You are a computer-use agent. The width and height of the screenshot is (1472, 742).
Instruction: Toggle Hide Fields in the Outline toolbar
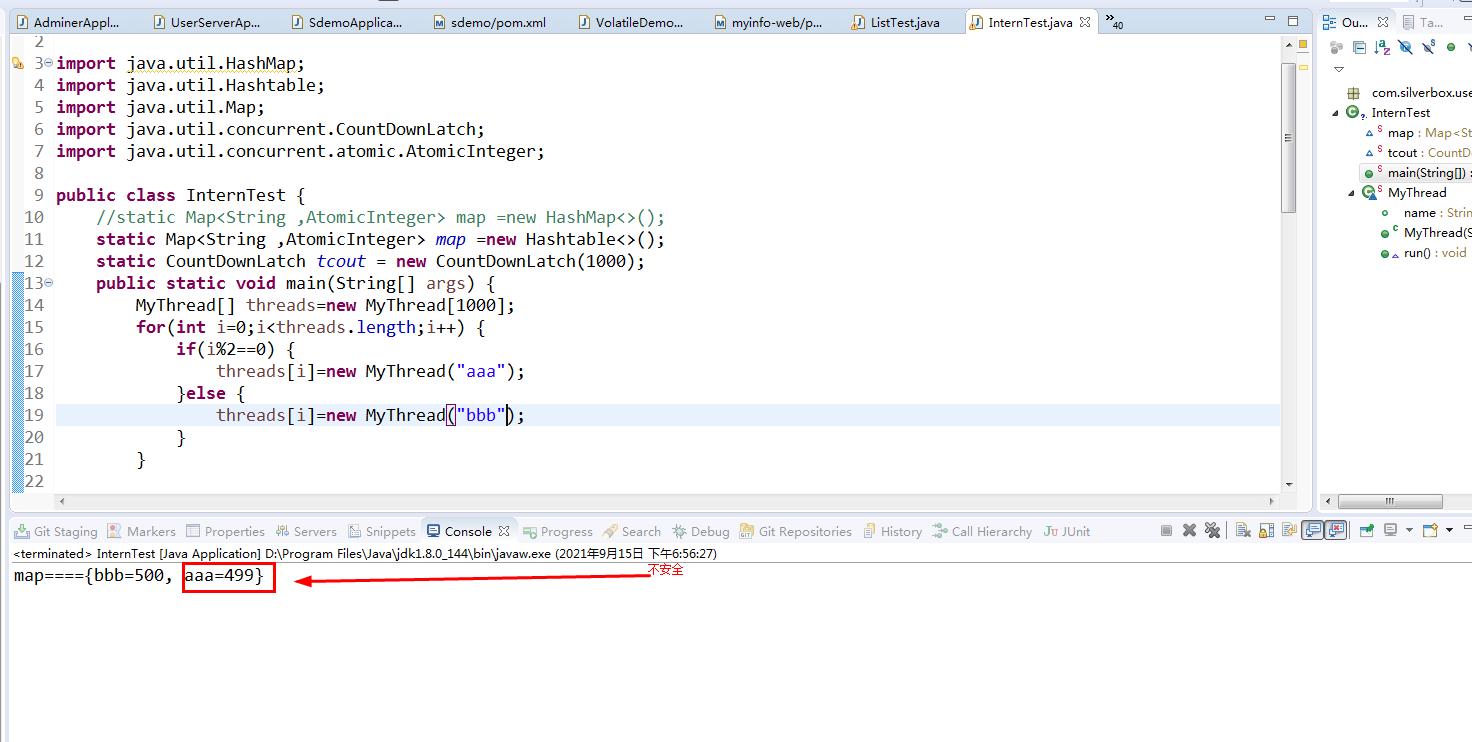coord(1405,47)
